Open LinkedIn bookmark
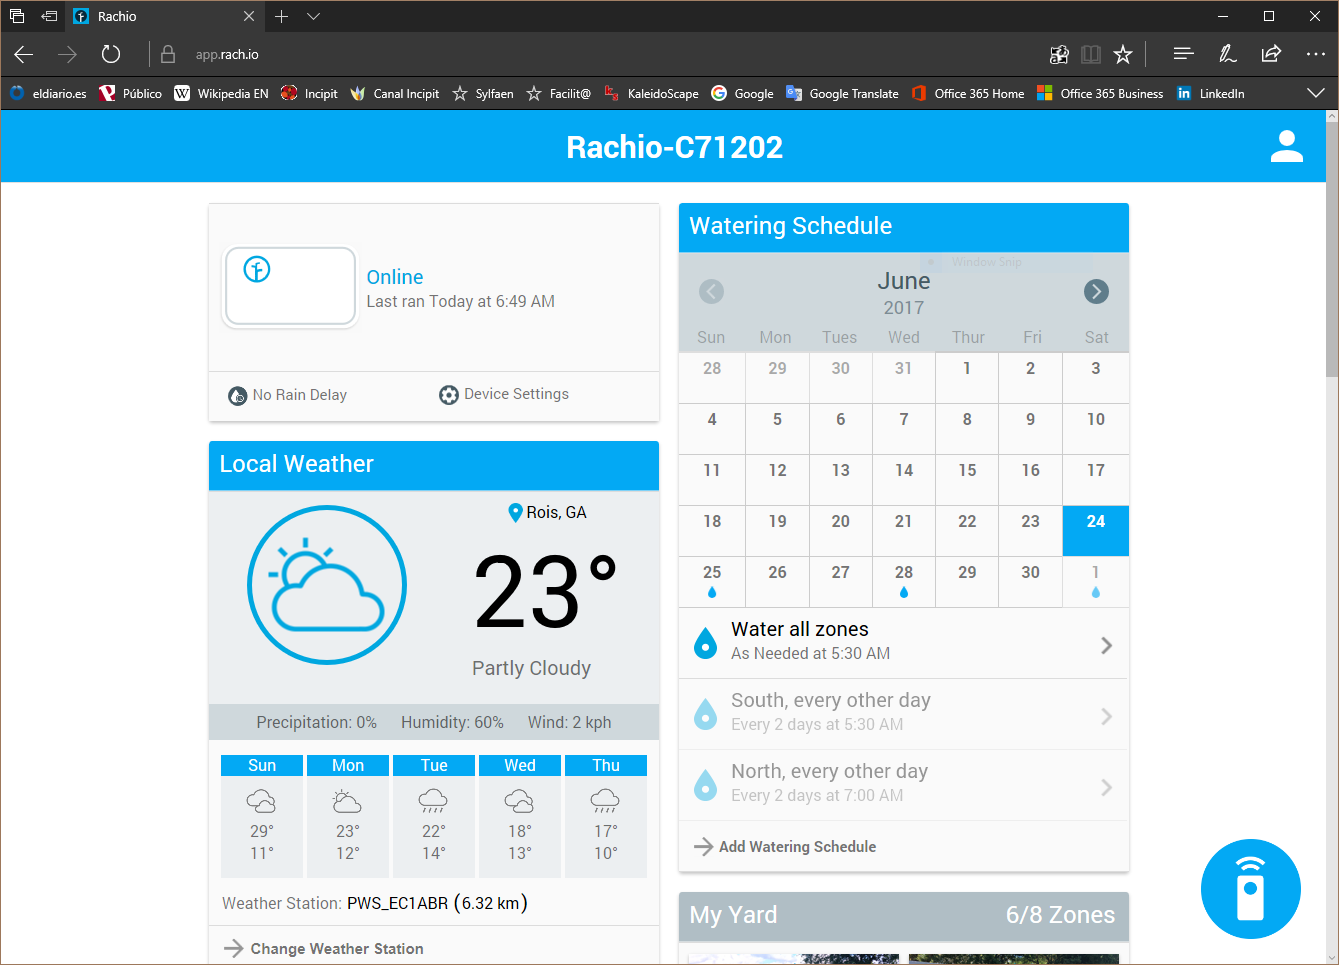Viewport: 1339px width, 965px height. [x=1210, y=93]
